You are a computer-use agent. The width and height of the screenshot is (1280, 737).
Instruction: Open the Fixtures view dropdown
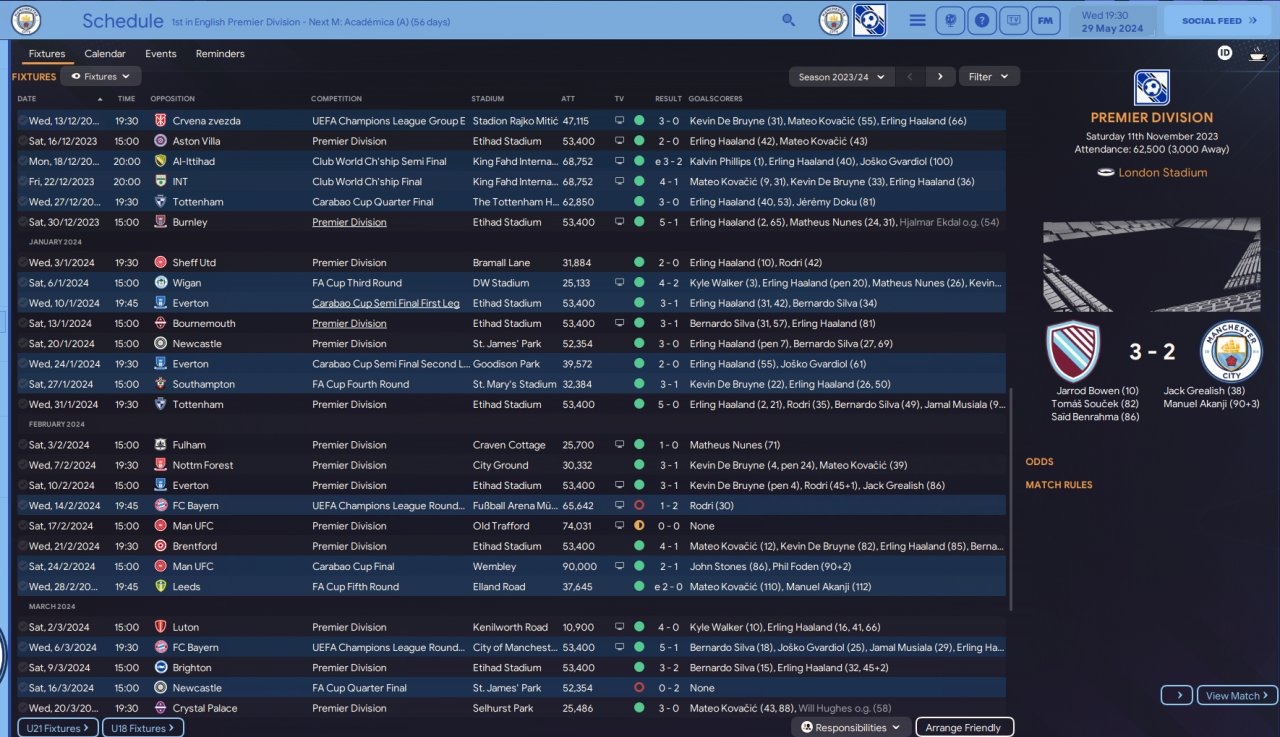tap(101, 76)
